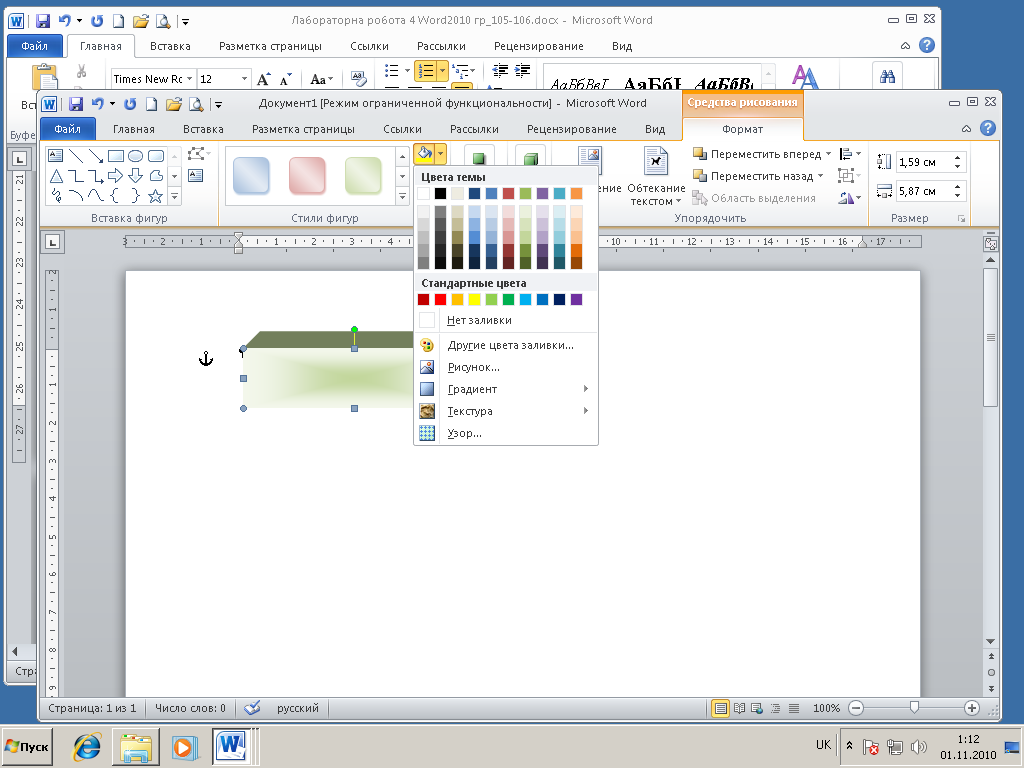This screenshot has width=1024, height=768.
Task: Toggle tab stop selector left of horizontal ruler
Action: [53, 243]
